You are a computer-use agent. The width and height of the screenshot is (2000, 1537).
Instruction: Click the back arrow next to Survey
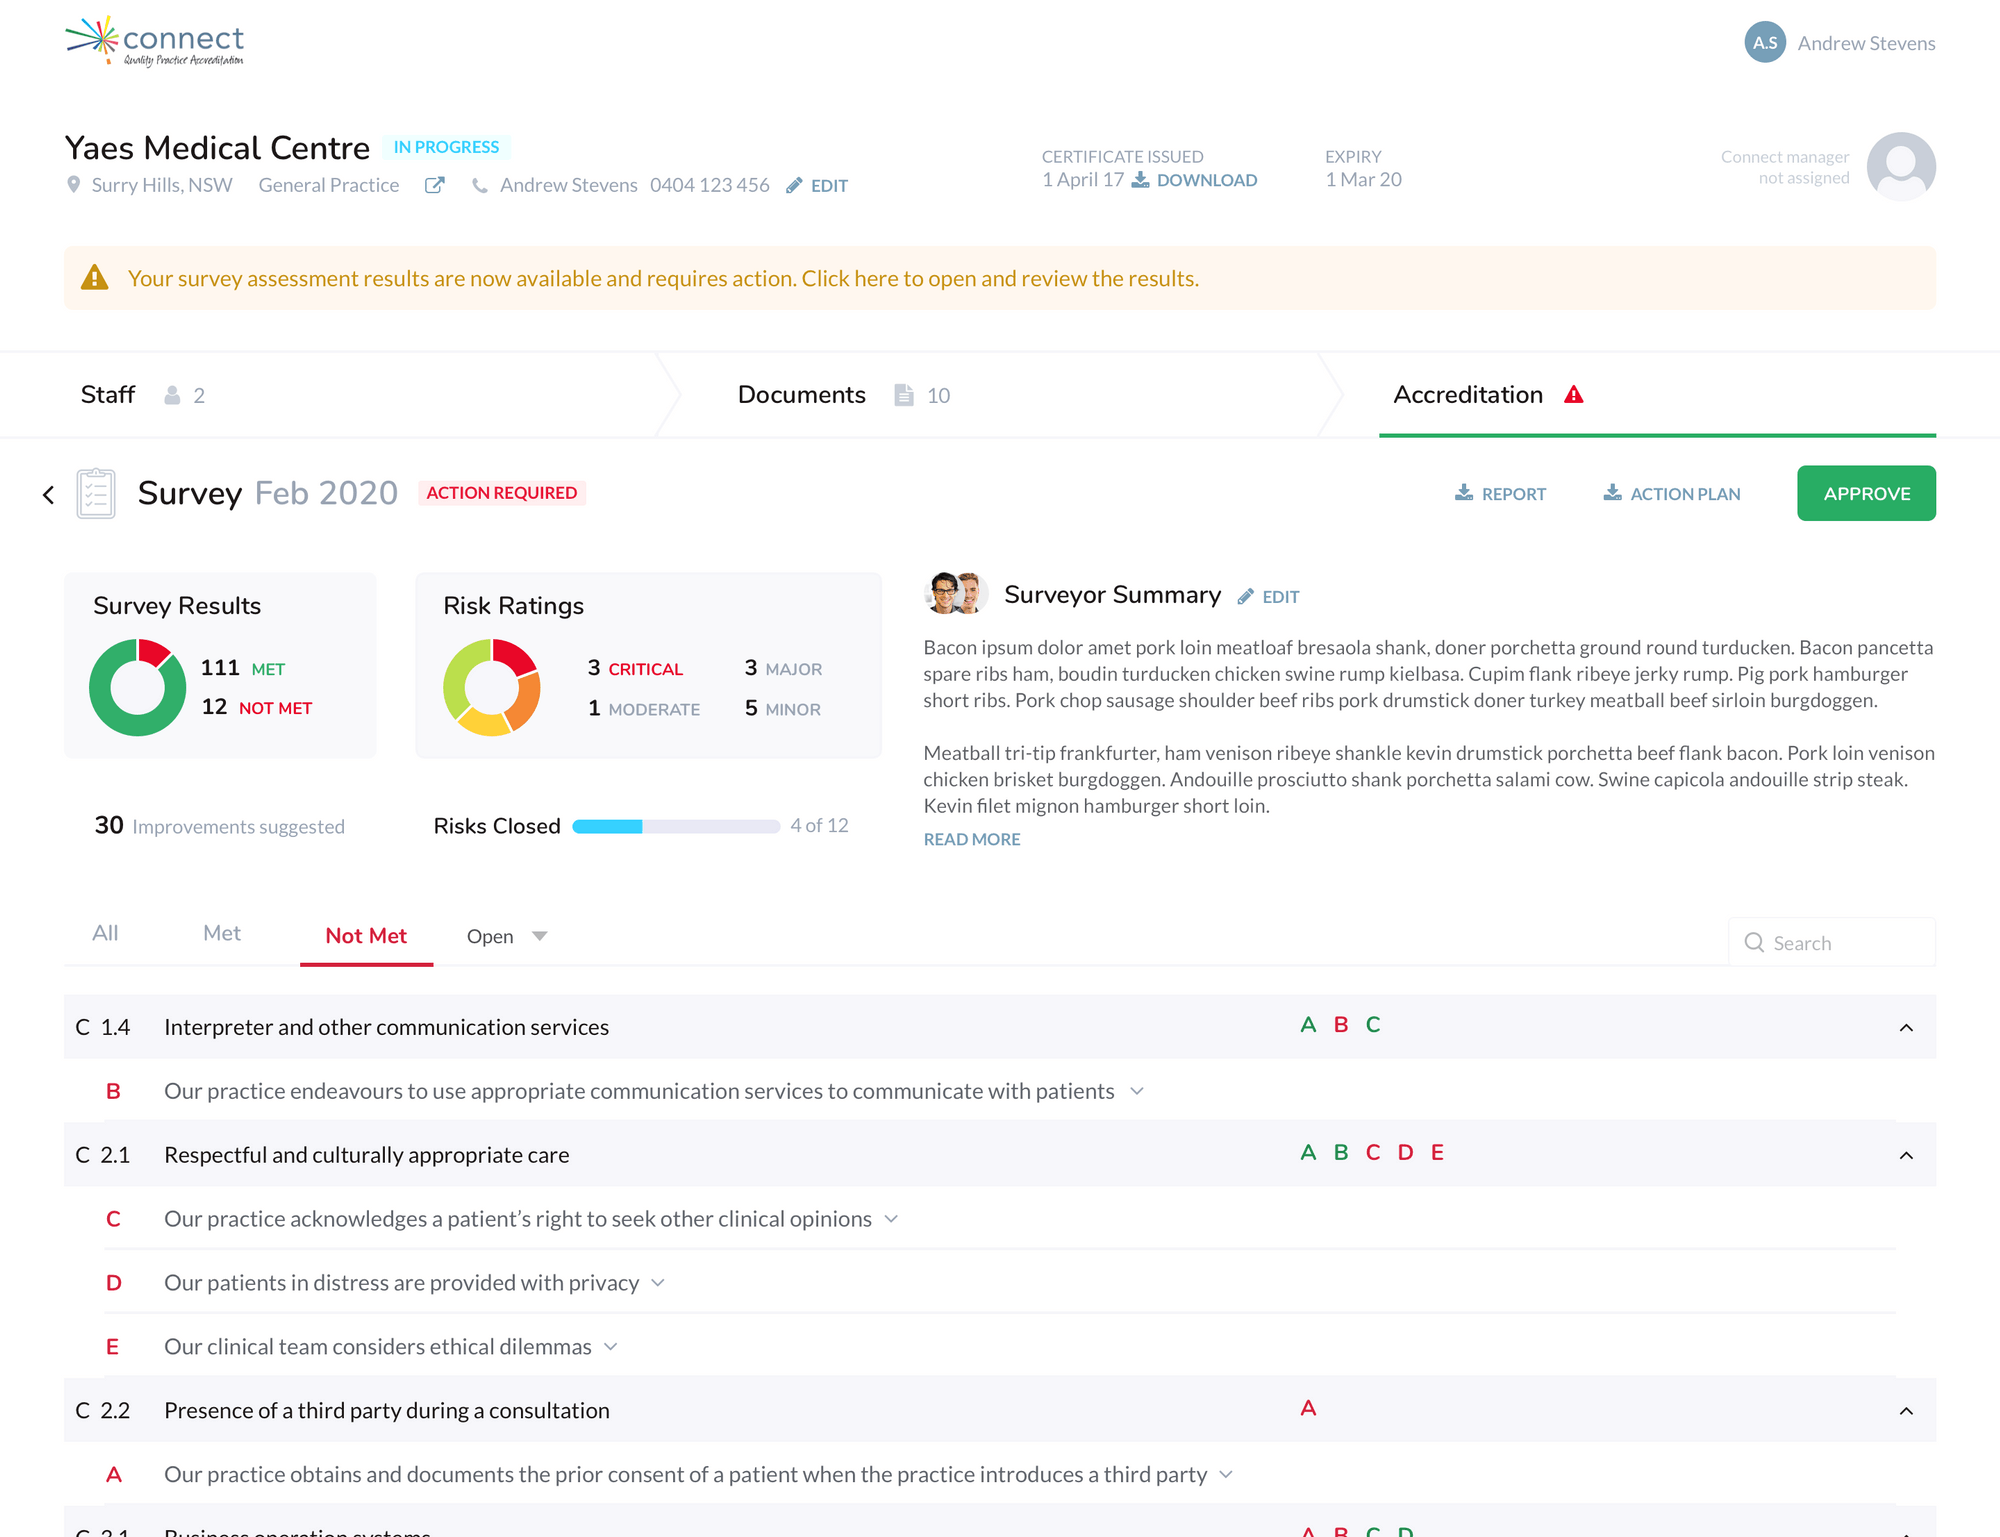point(49,494)
